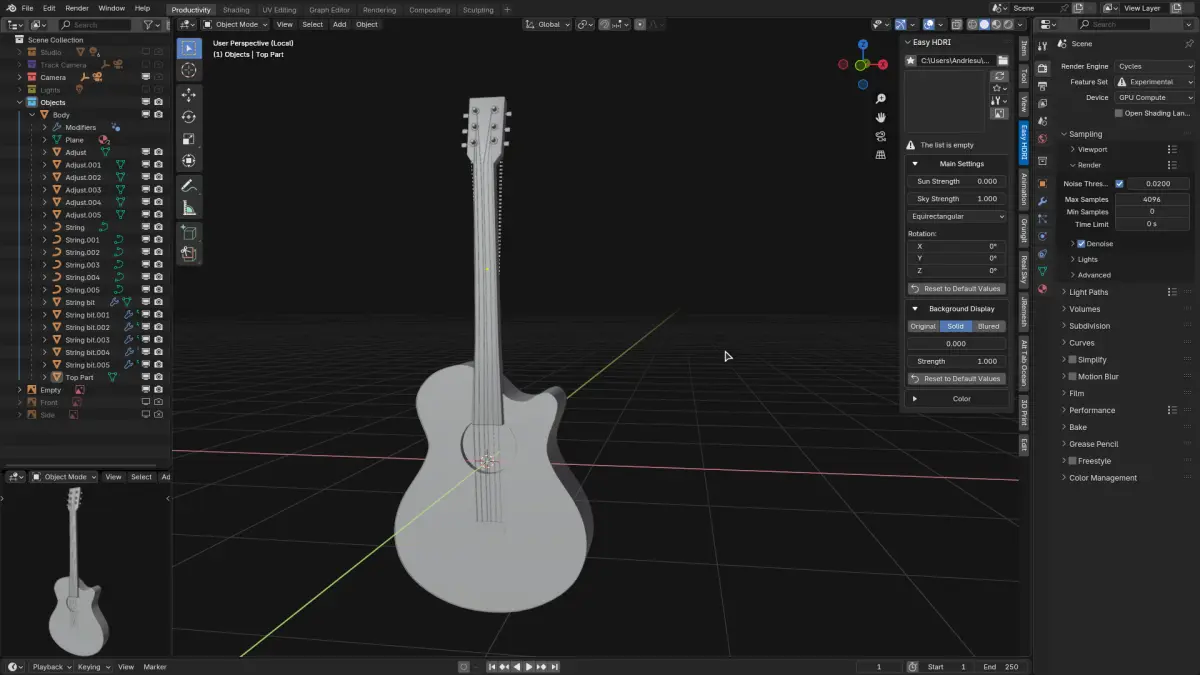Open the Feature Set dropdown
The height and width of the screenshot is (675, 1200).
click(1154, 82)
